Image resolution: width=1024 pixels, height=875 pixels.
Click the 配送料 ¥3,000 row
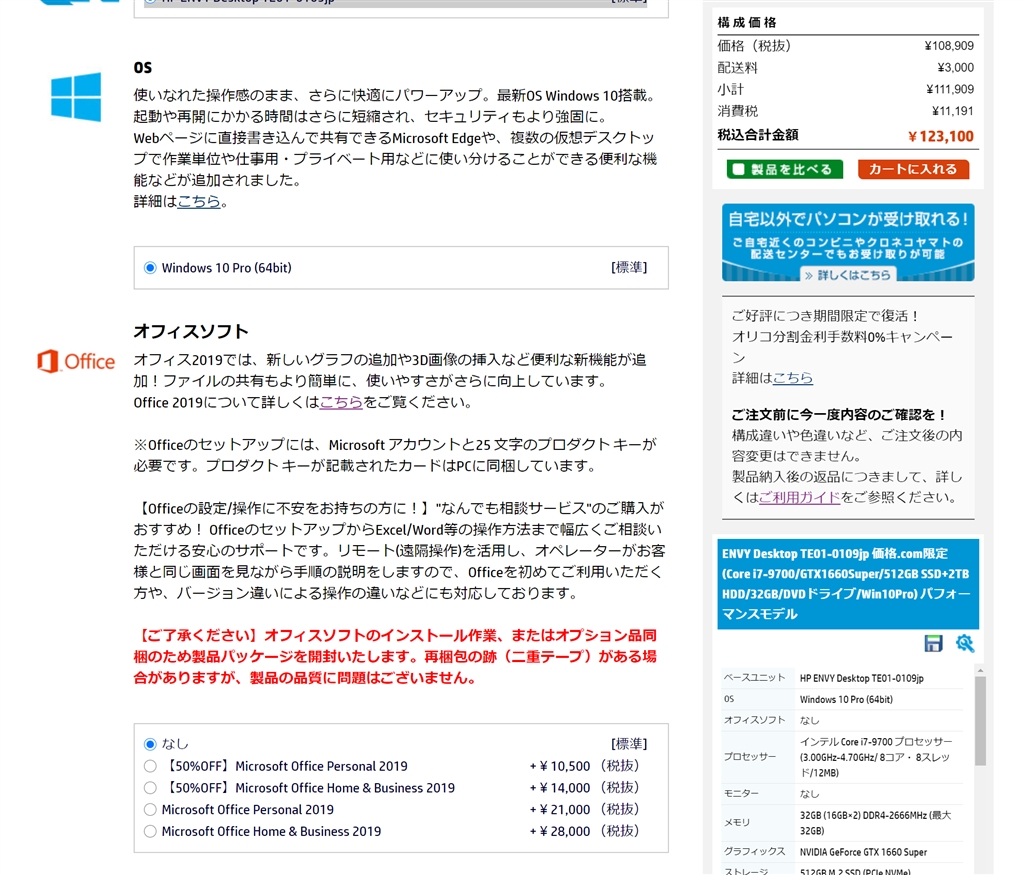pos(846,67)
